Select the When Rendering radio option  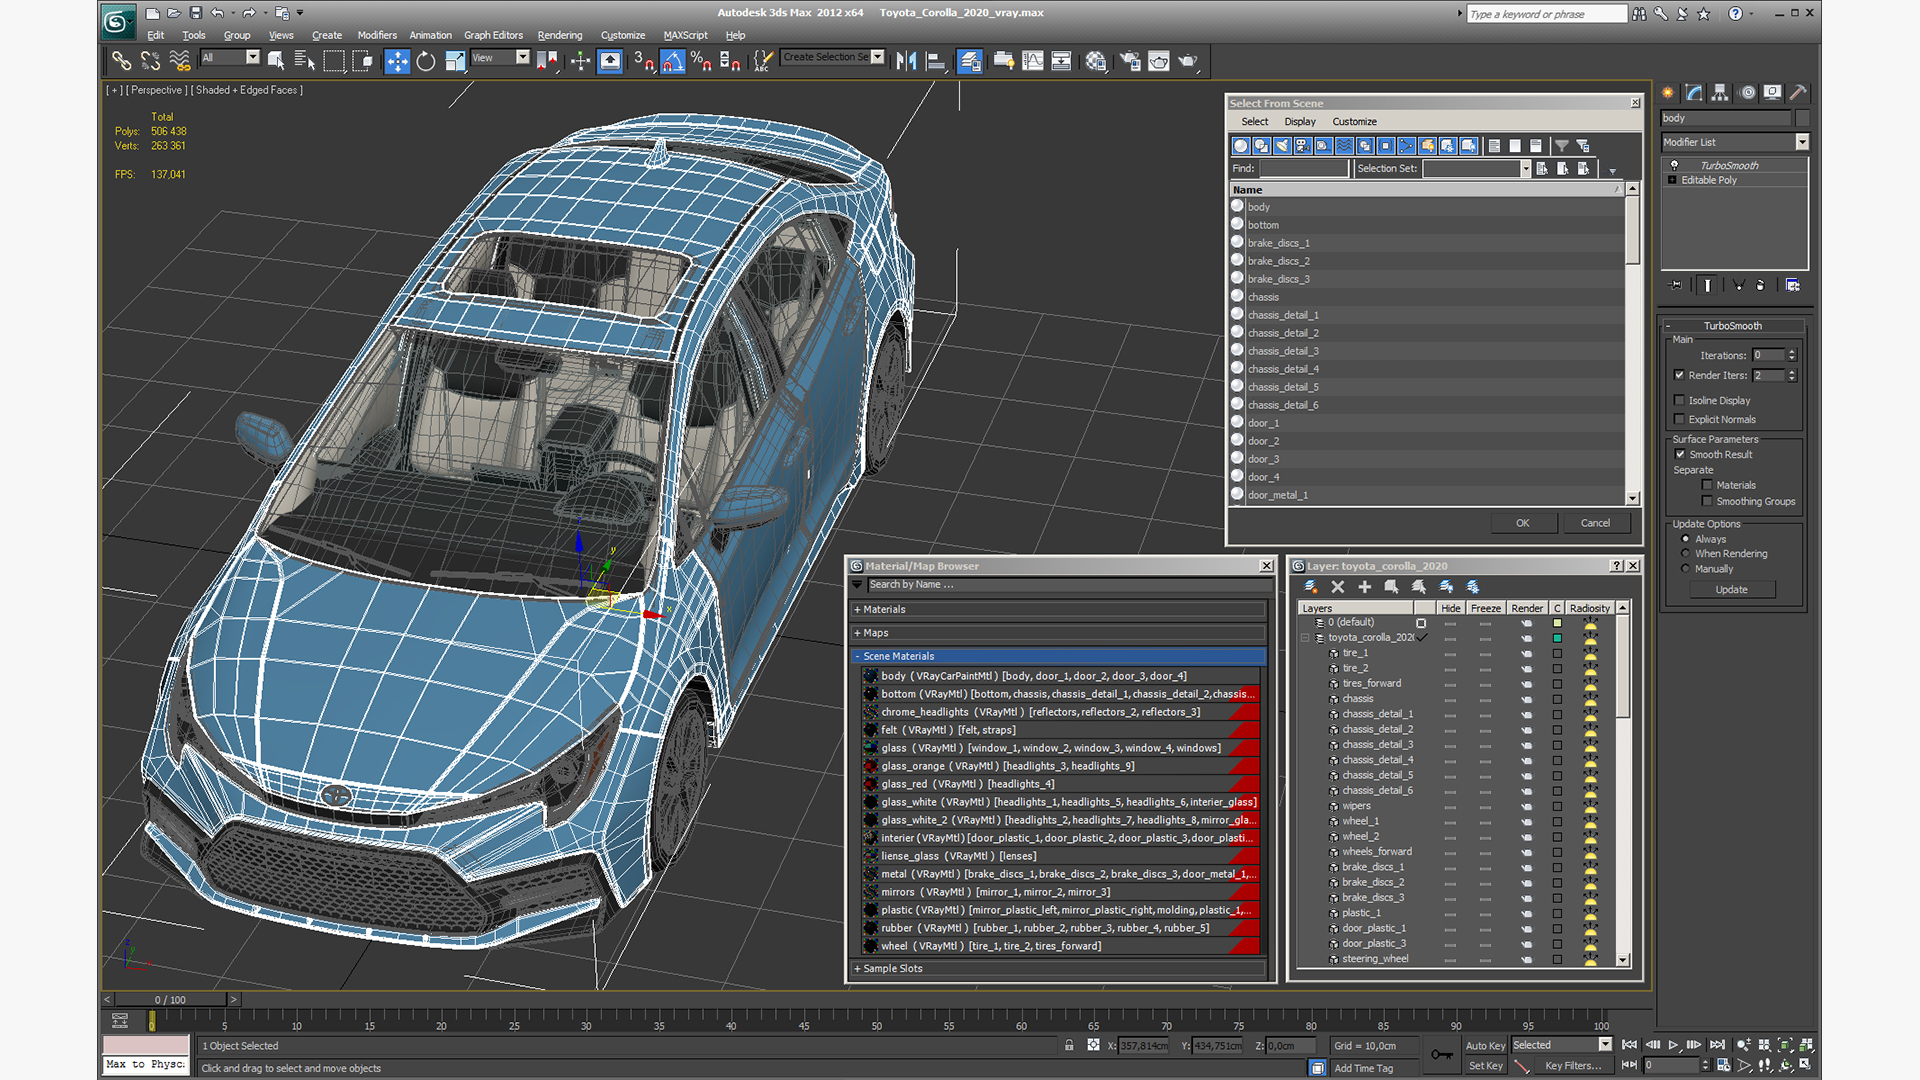pyautogui.click(x=1686, y=553)
